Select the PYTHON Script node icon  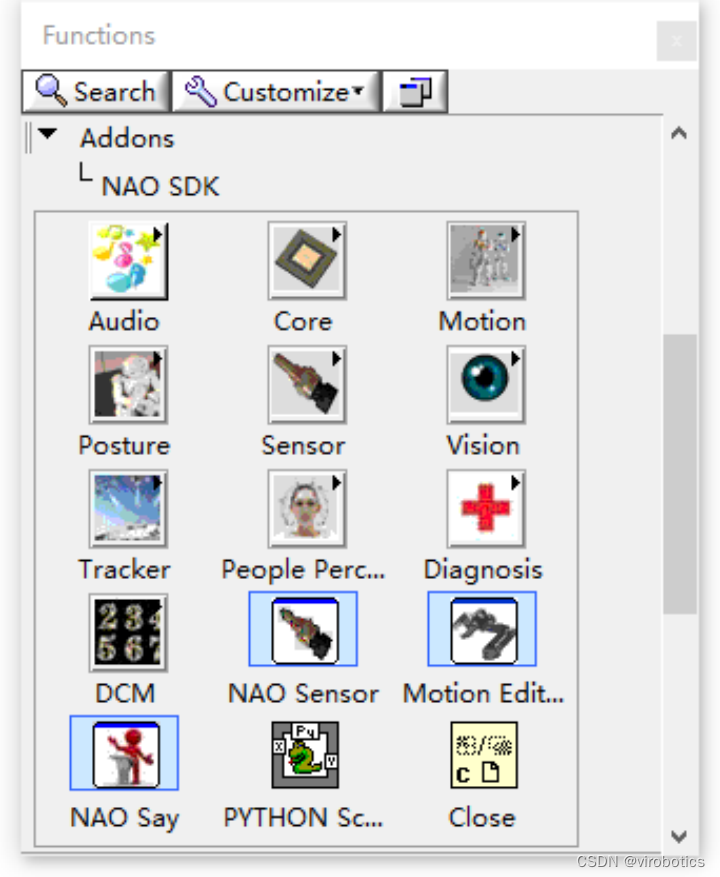[x=305, y=755]
